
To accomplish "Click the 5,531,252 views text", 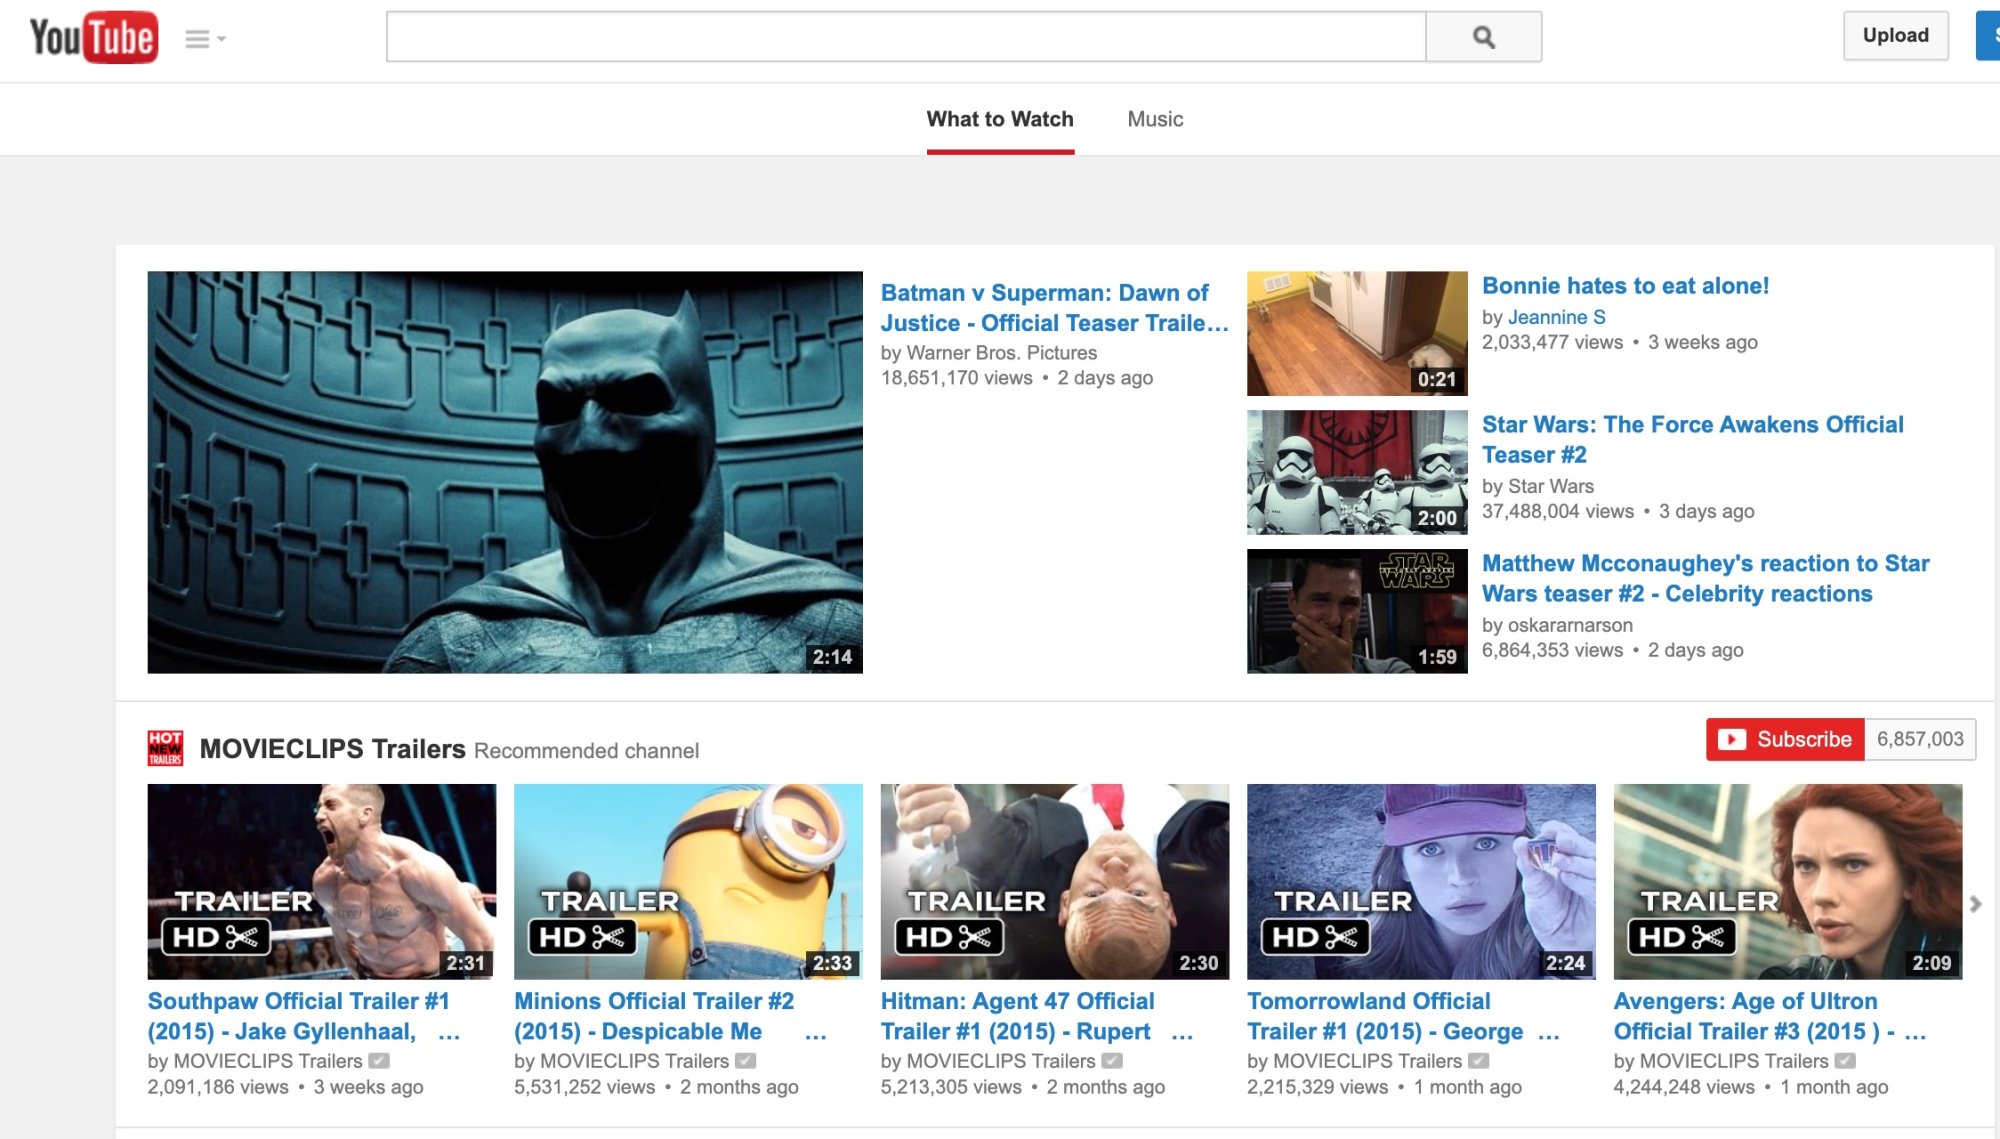I will 584,1087.
